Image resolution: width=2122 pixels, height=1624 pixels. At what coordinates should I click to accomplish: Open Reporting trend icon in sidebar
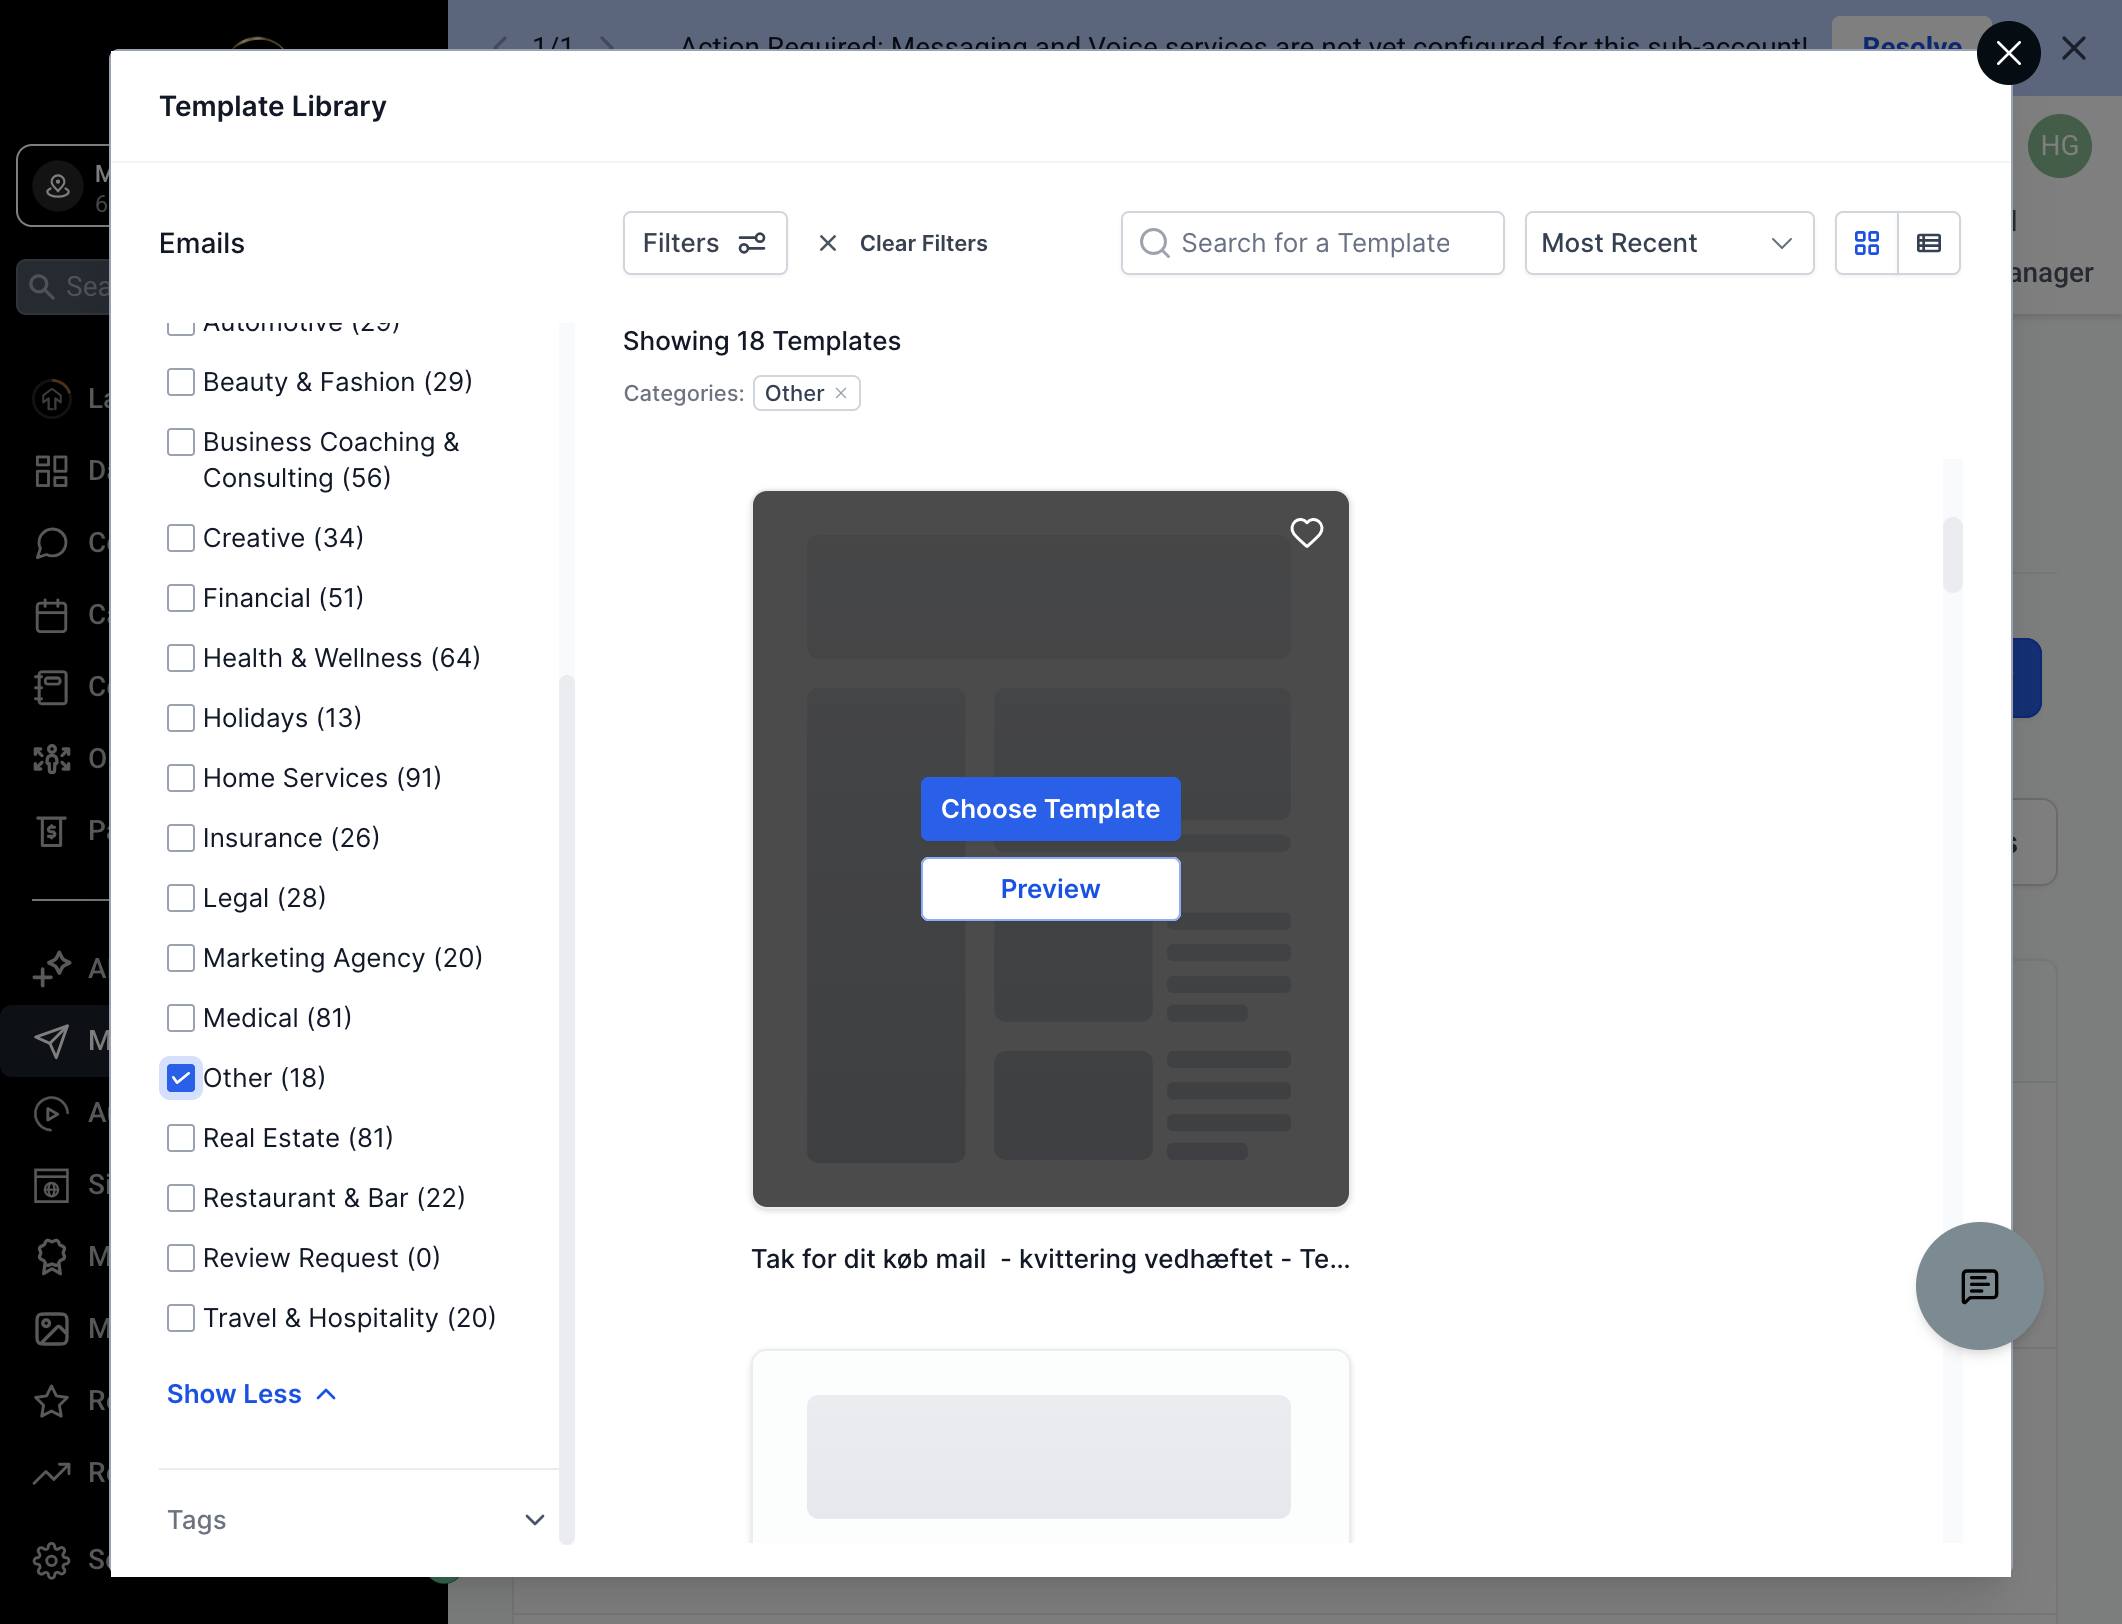tap(51, 1472)
